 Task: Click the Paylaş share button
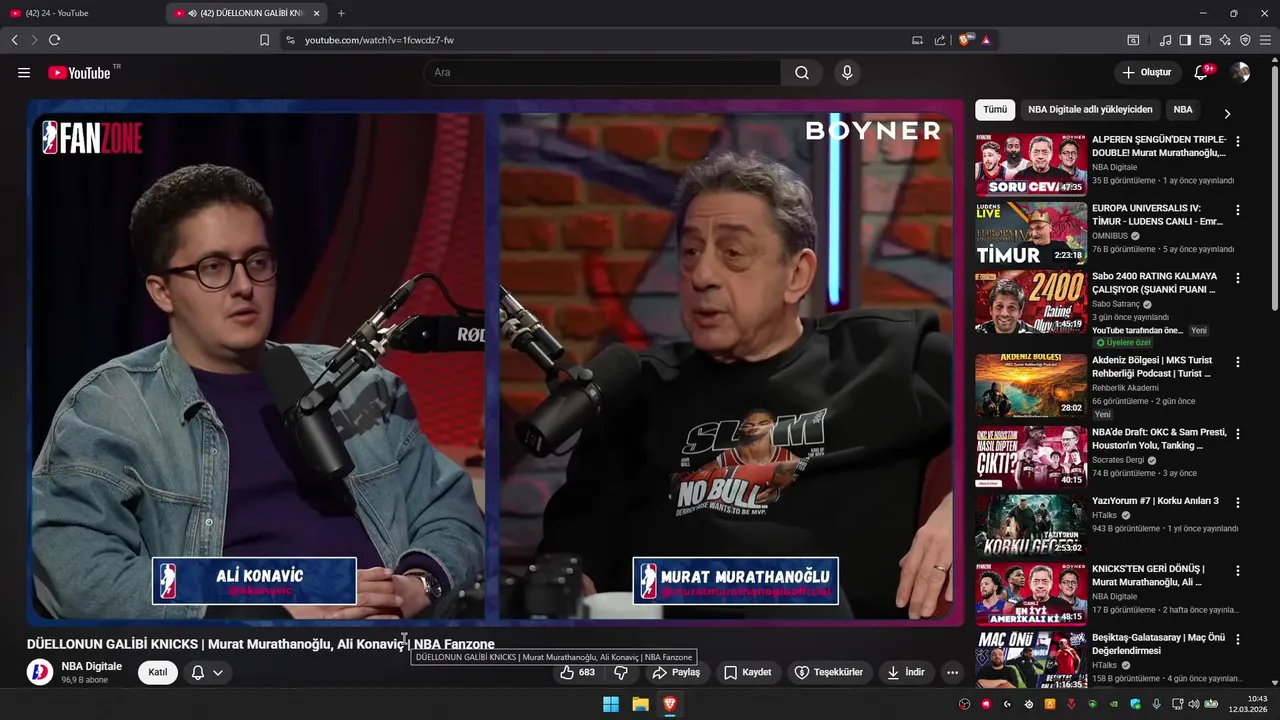[x=677, y=672]
